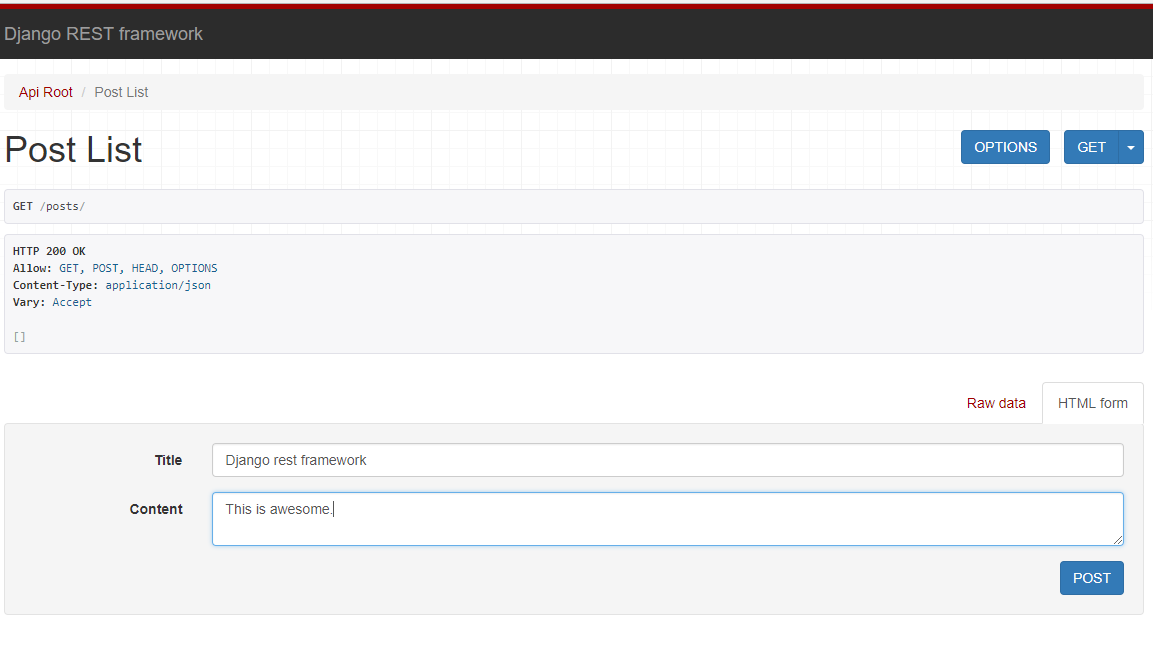Expand the GET format dropdown arrow
This screenshot has height=648, width=1153.
click(x=1131, y=147)
